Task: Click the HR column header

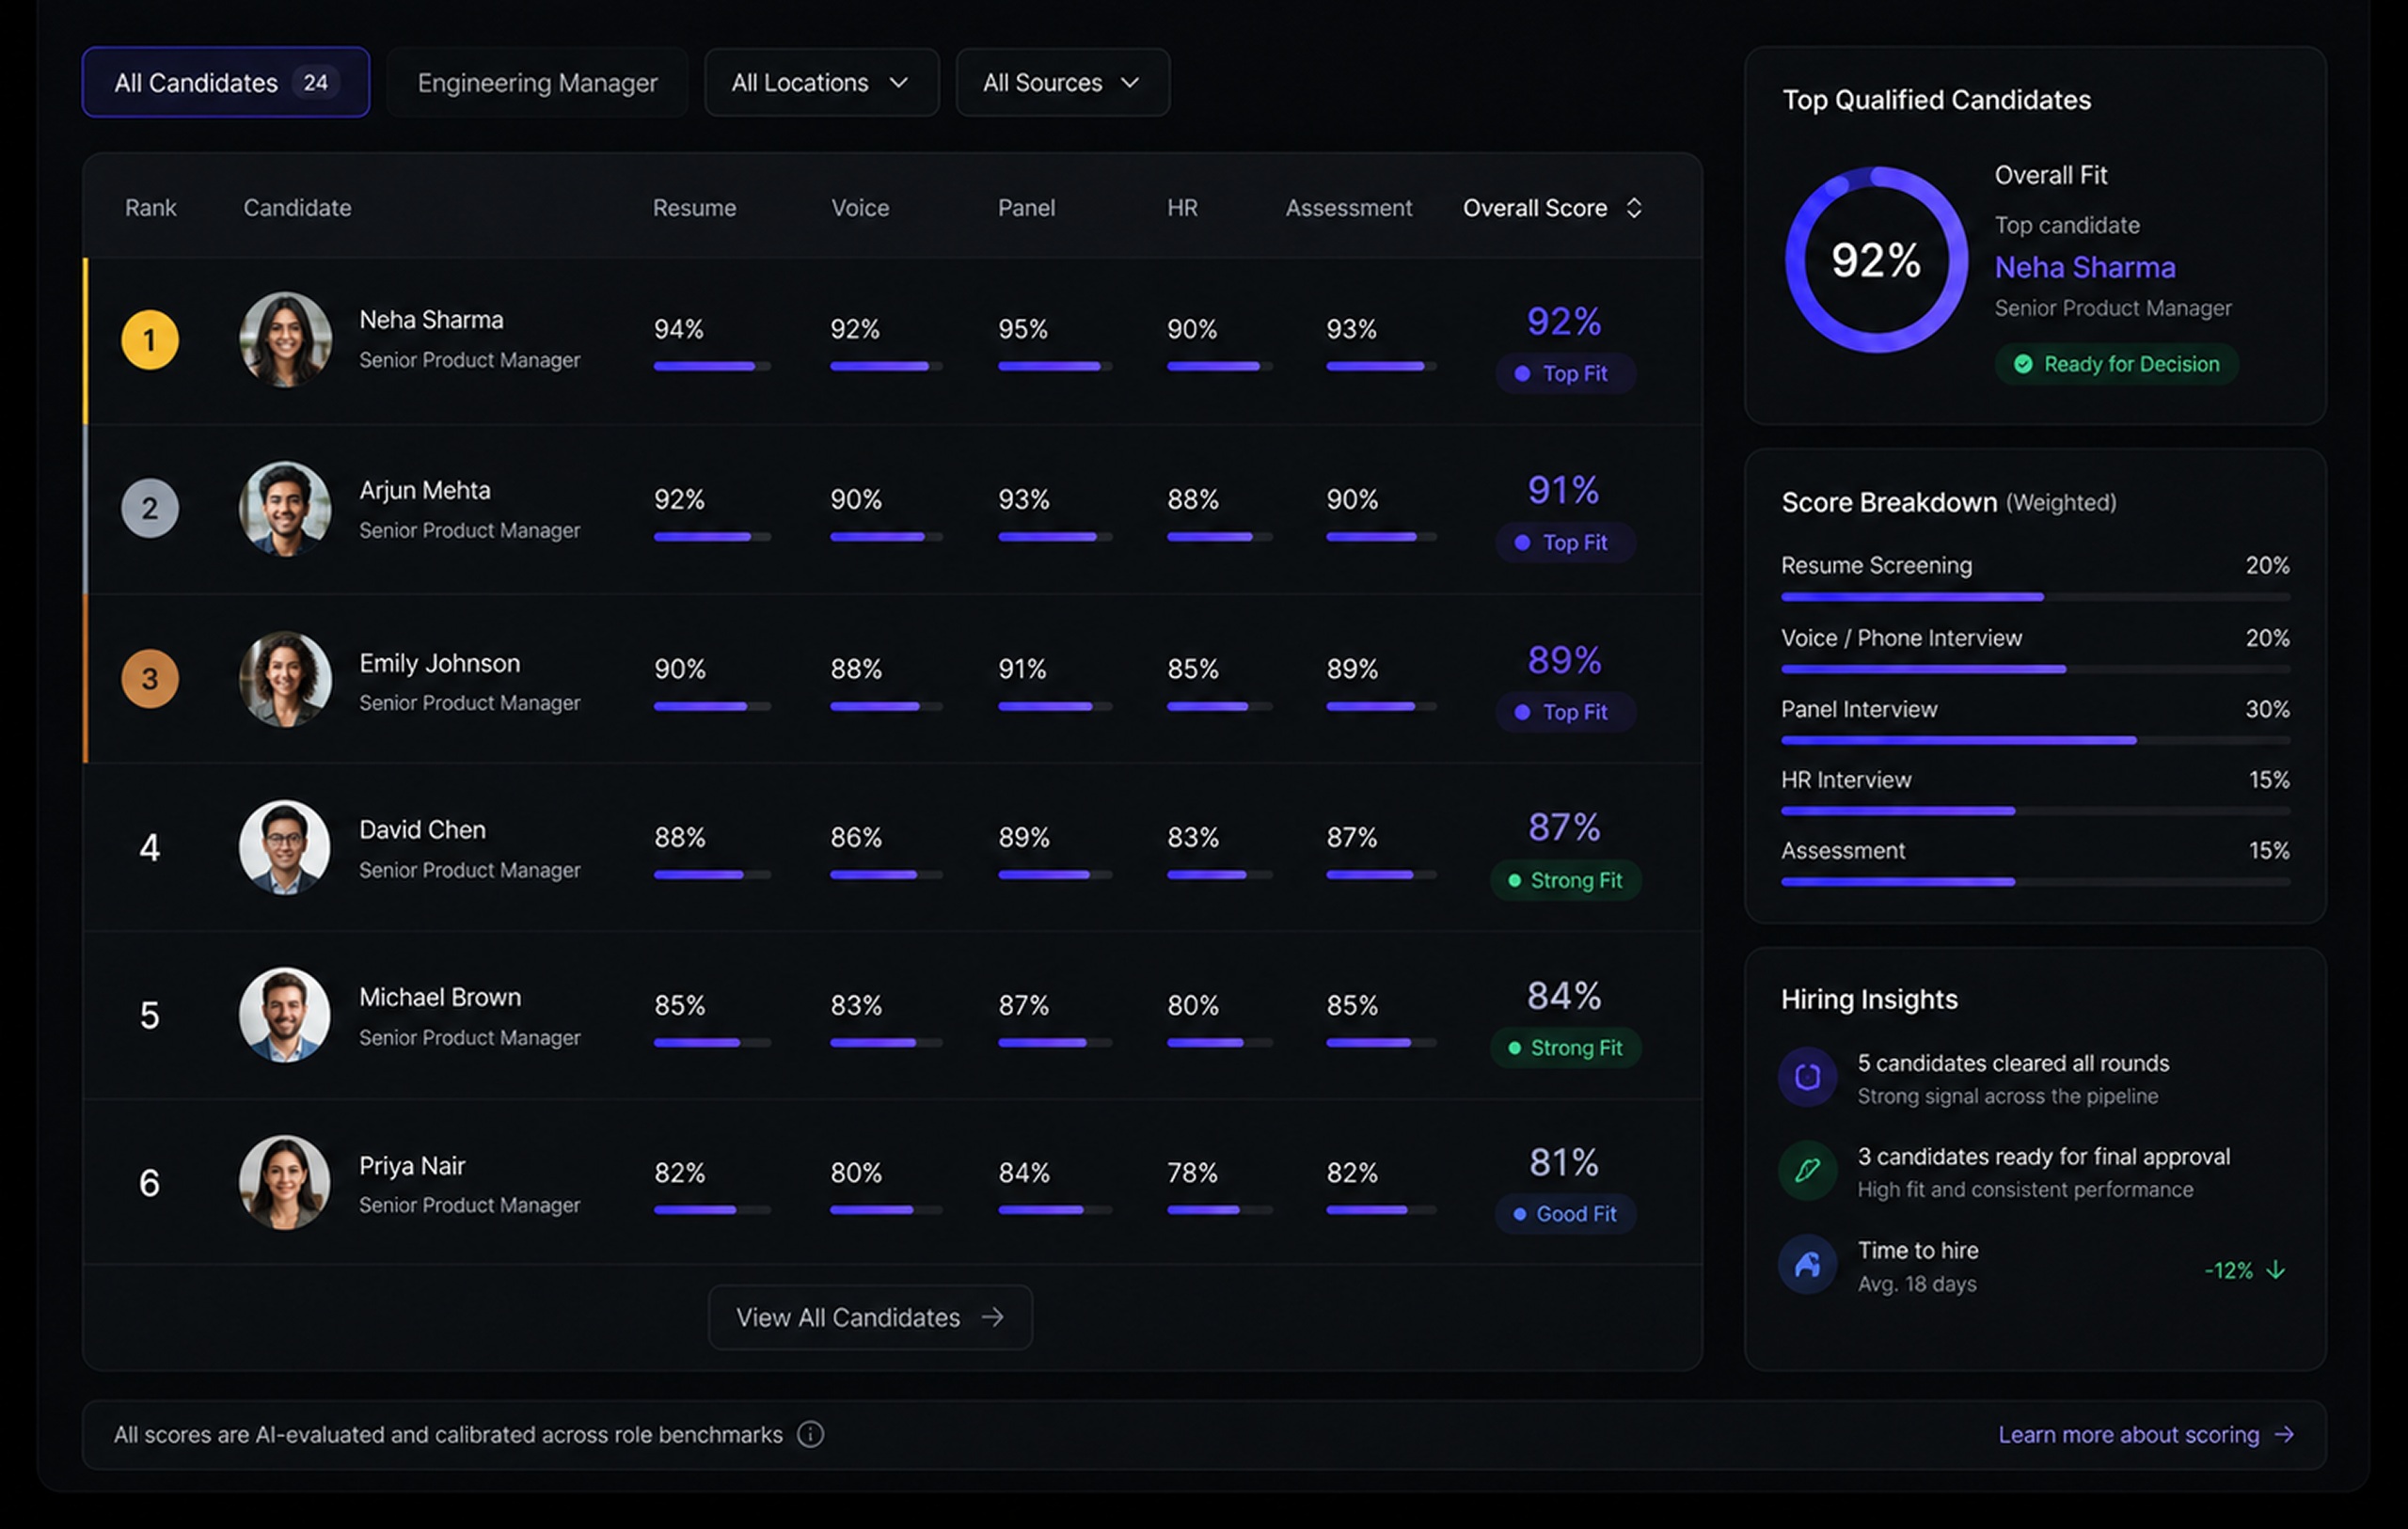Action: point(1182,208)
